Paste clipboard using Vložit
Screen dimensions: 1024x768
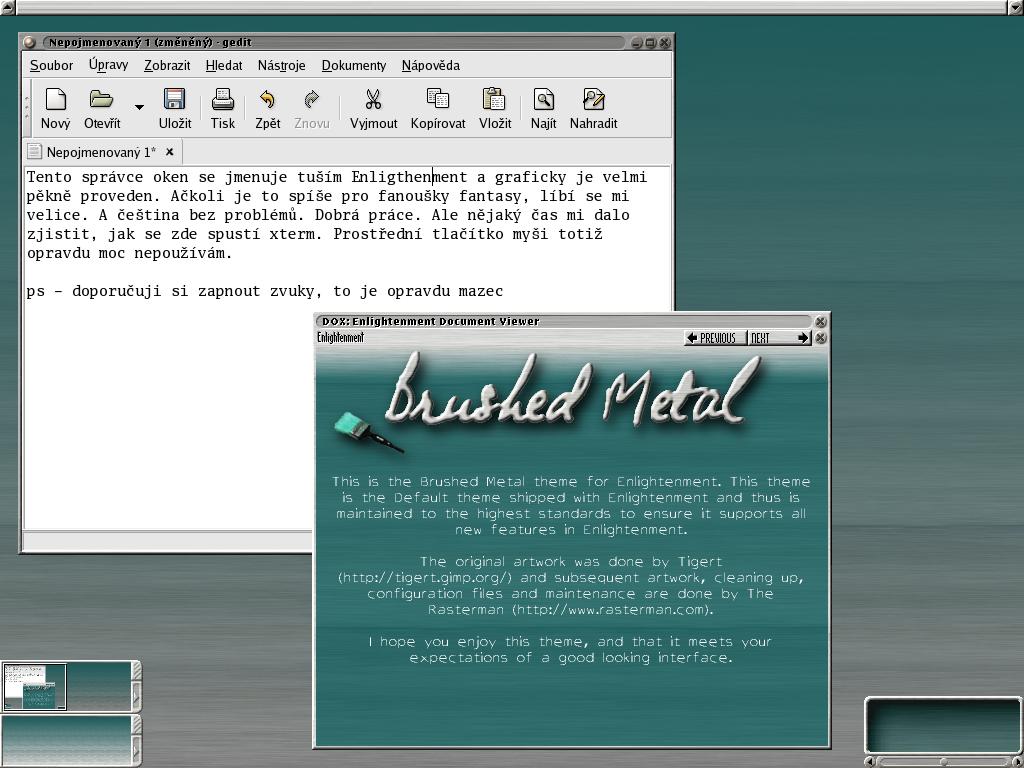coord(494,108)
